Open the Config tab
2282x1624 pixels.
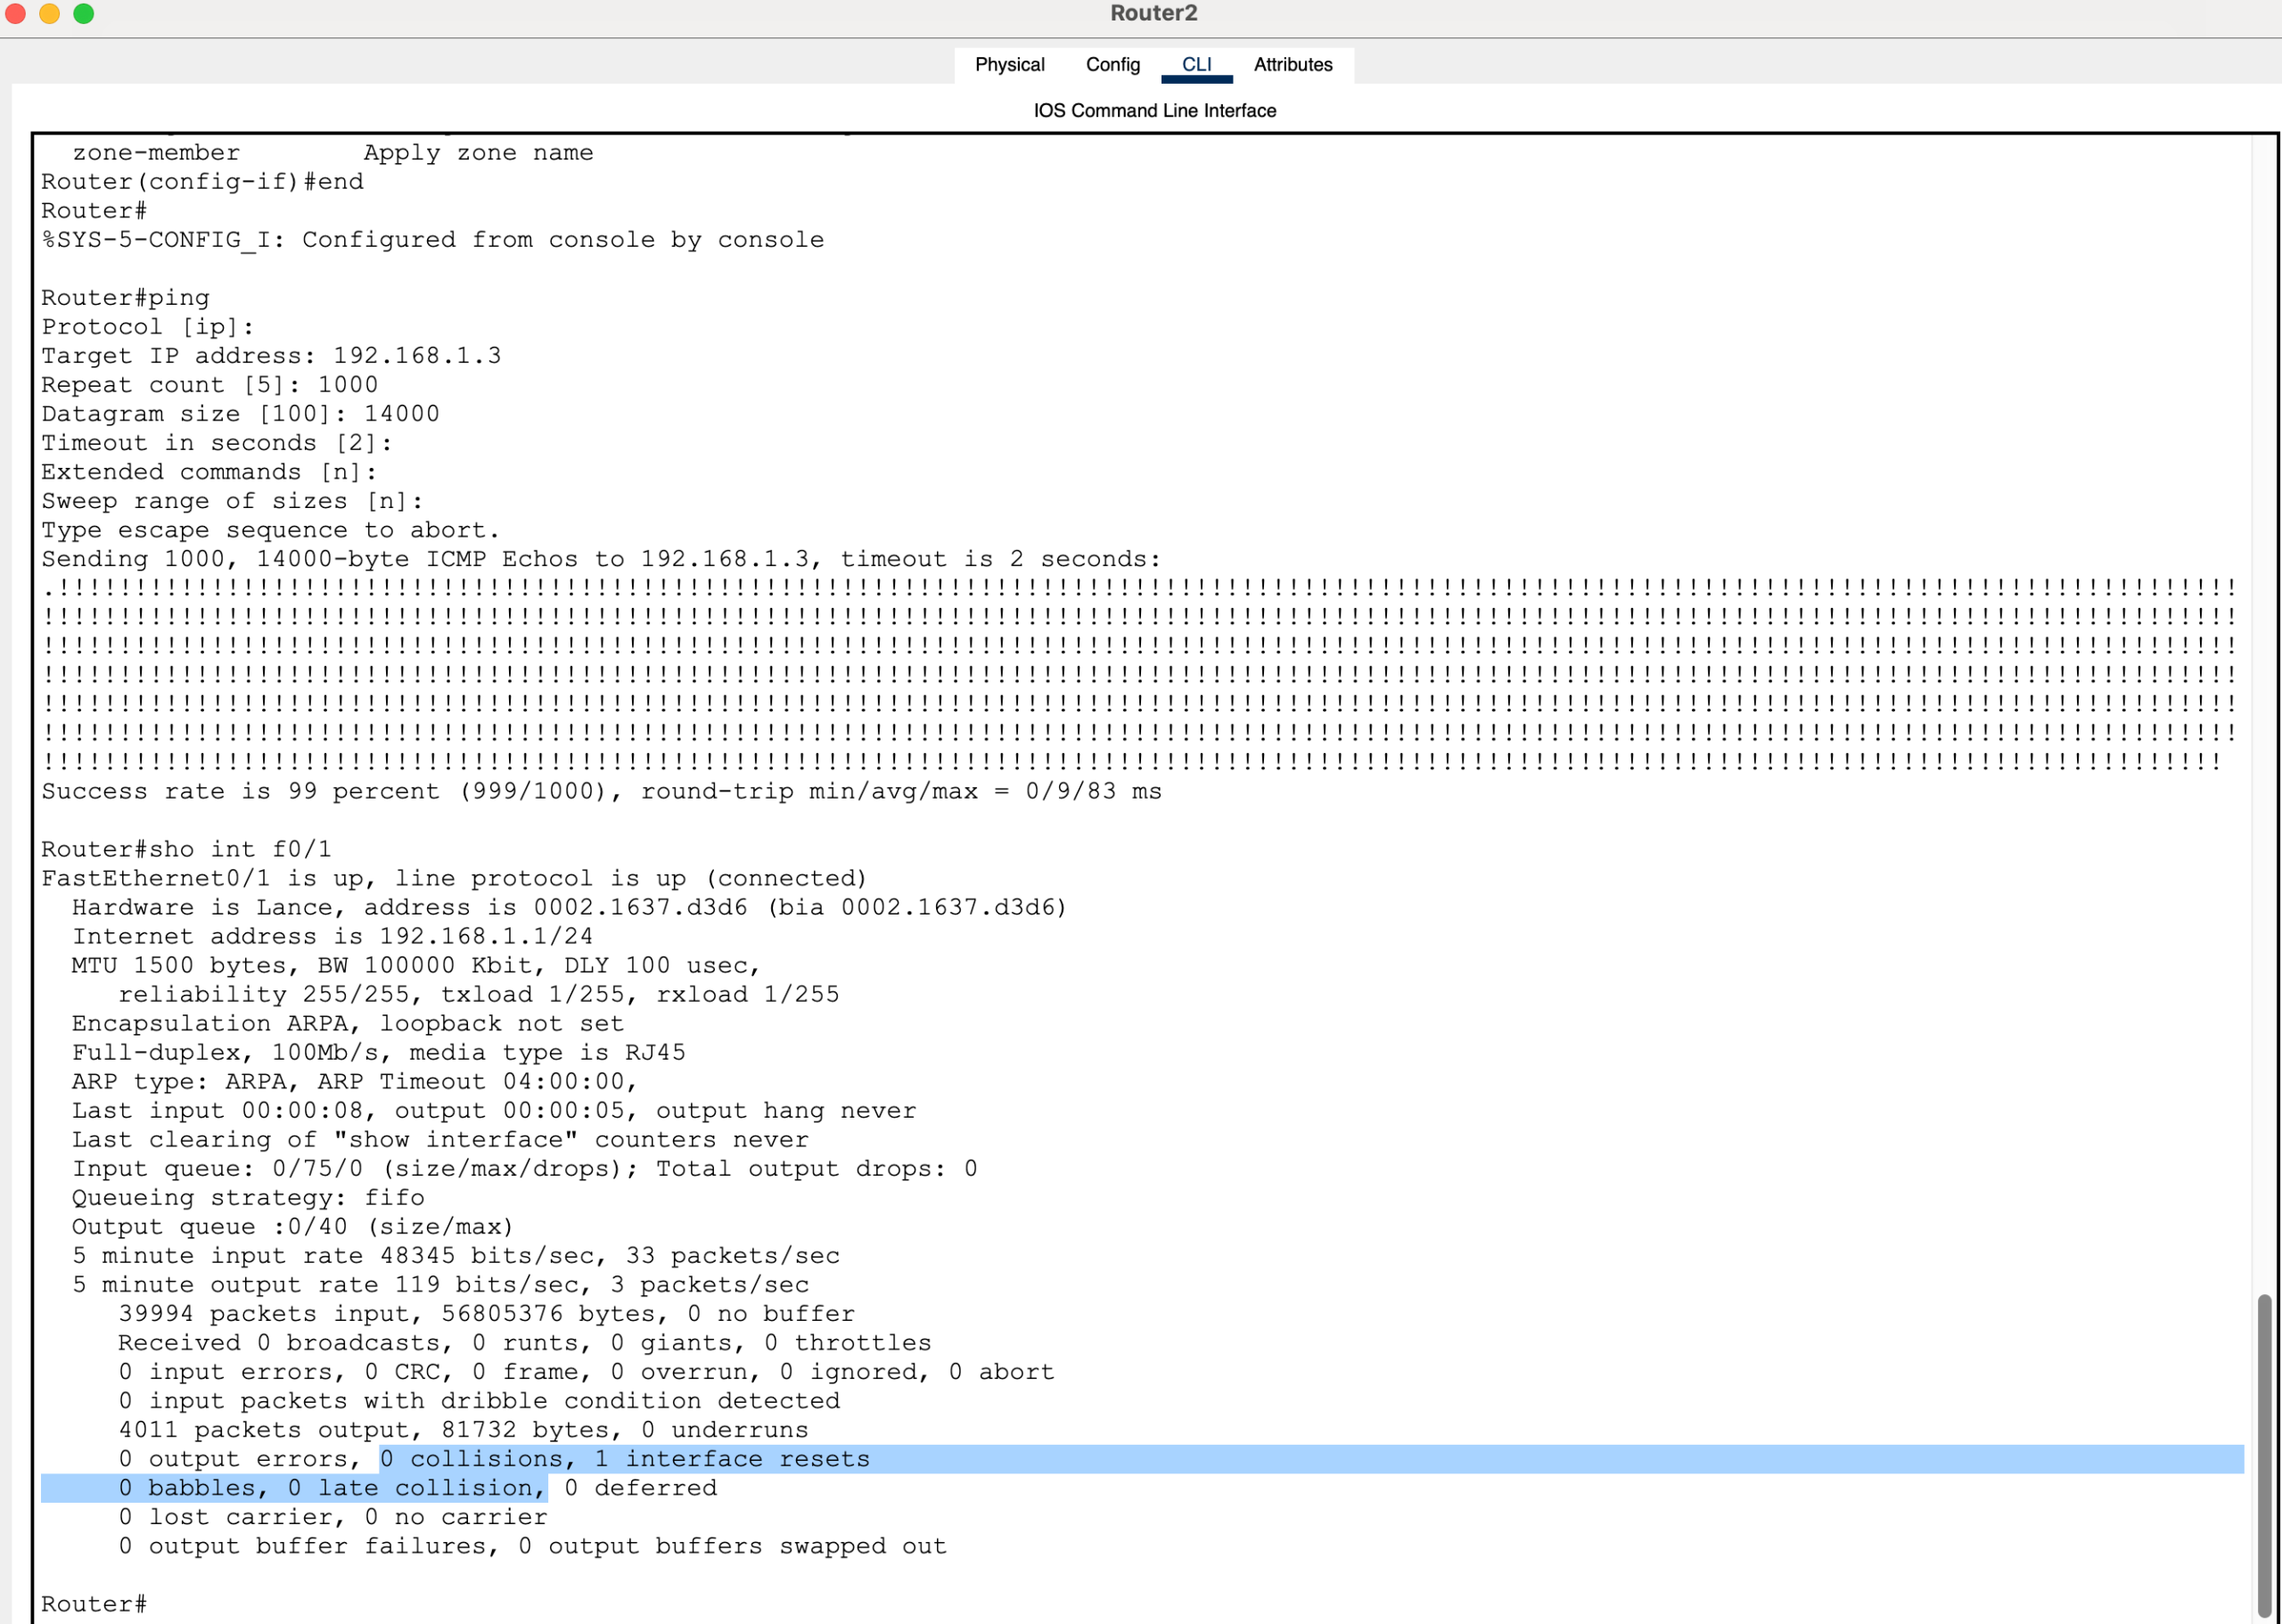click(x=1112, y=65)
